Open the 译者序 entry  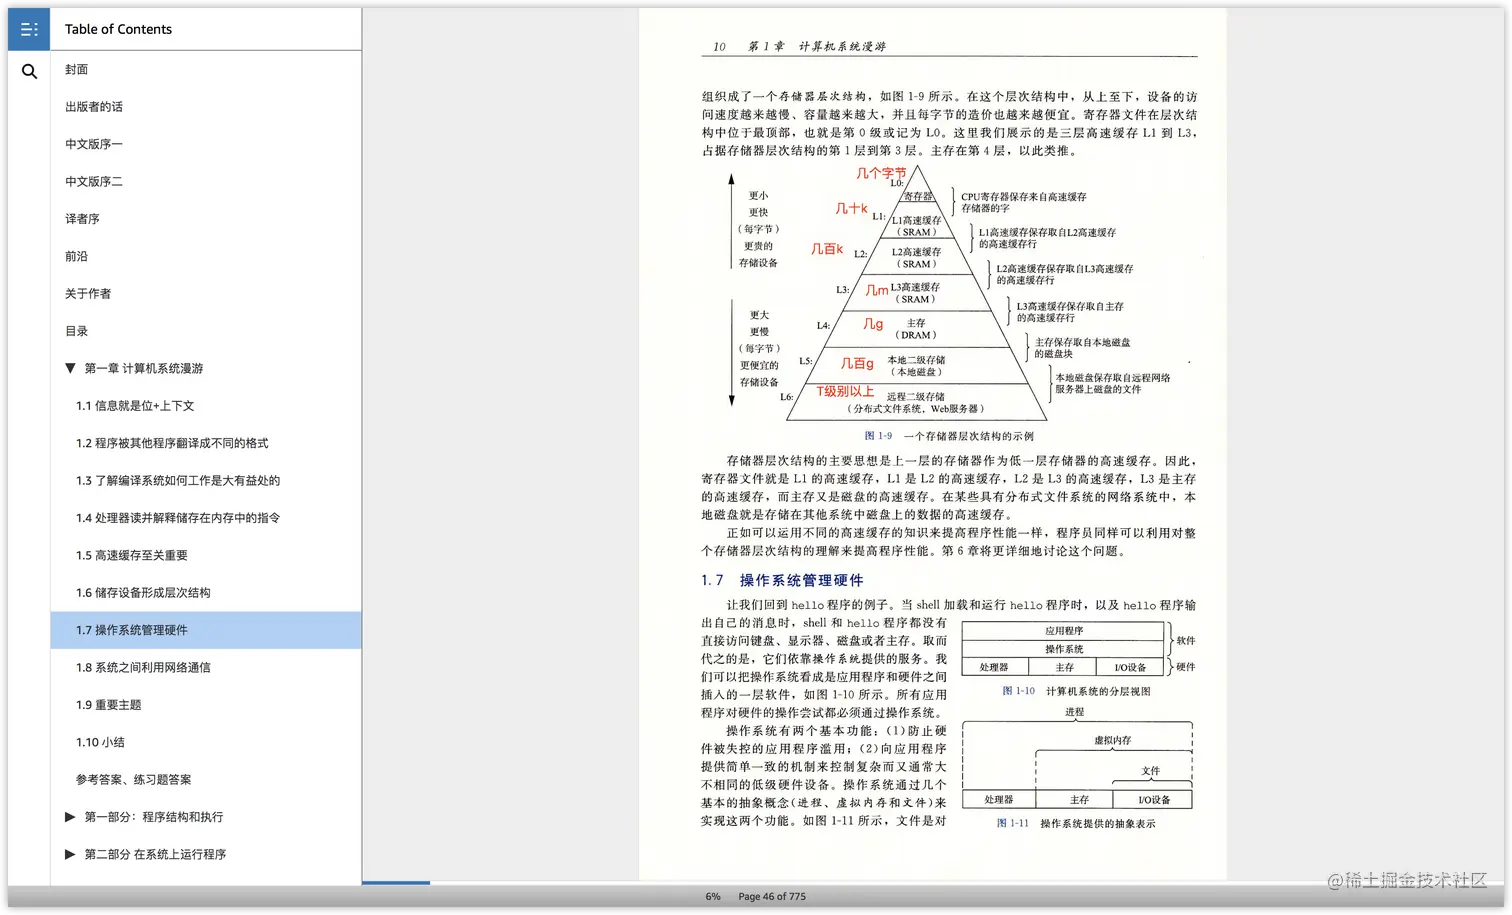(x=82, y=219)
